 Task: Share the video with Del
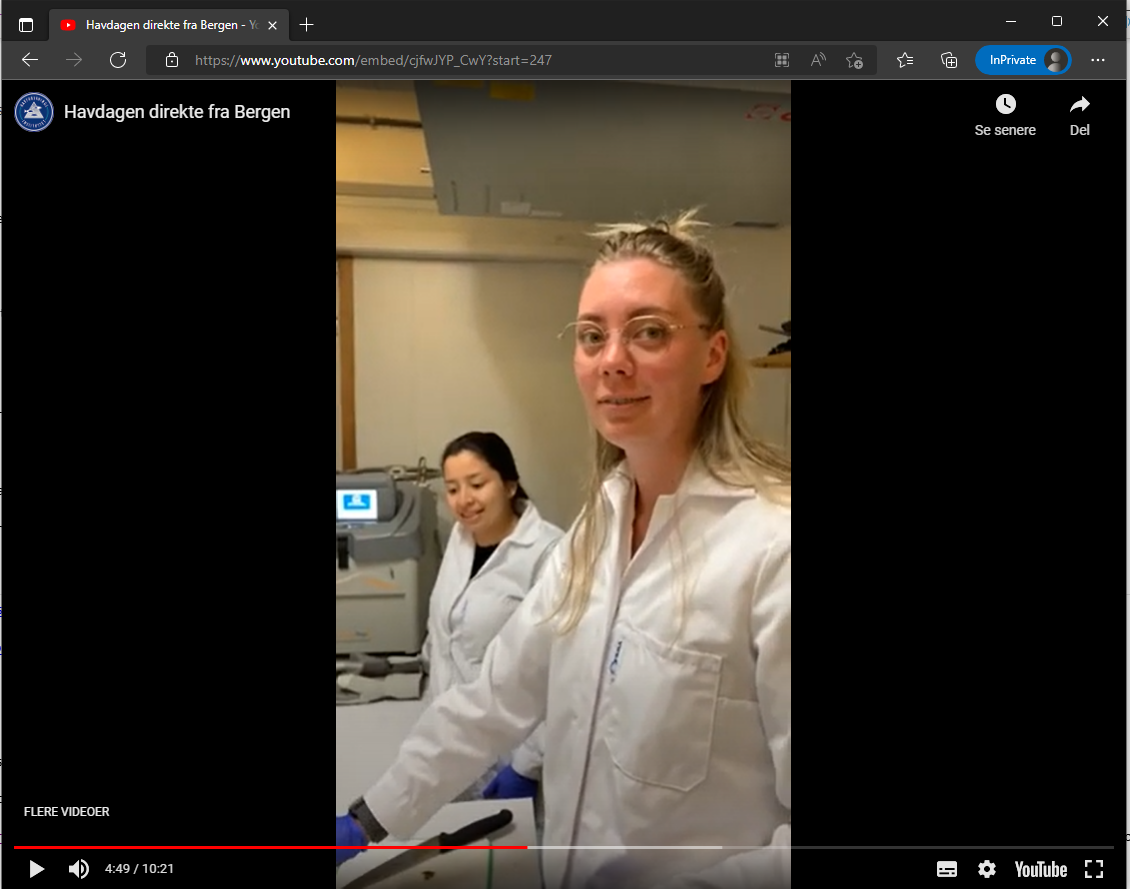click(x=1080, y=115)
